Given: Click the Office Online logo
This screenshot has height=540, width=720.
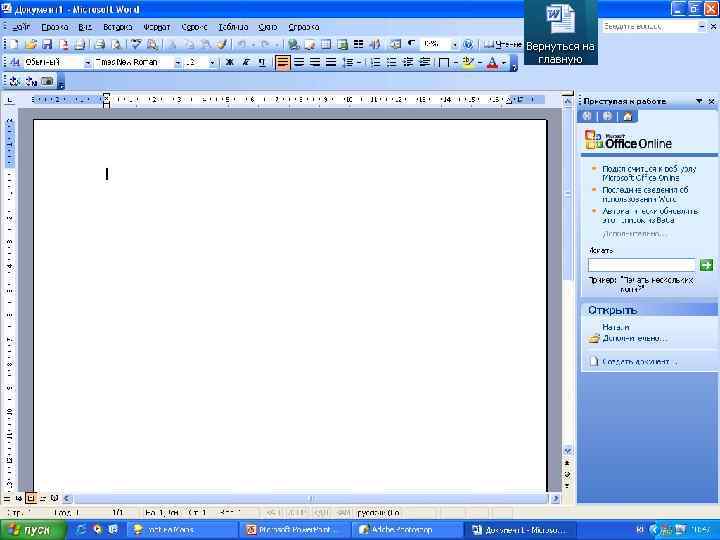Looking at the screenshot, I should point(628,140).
